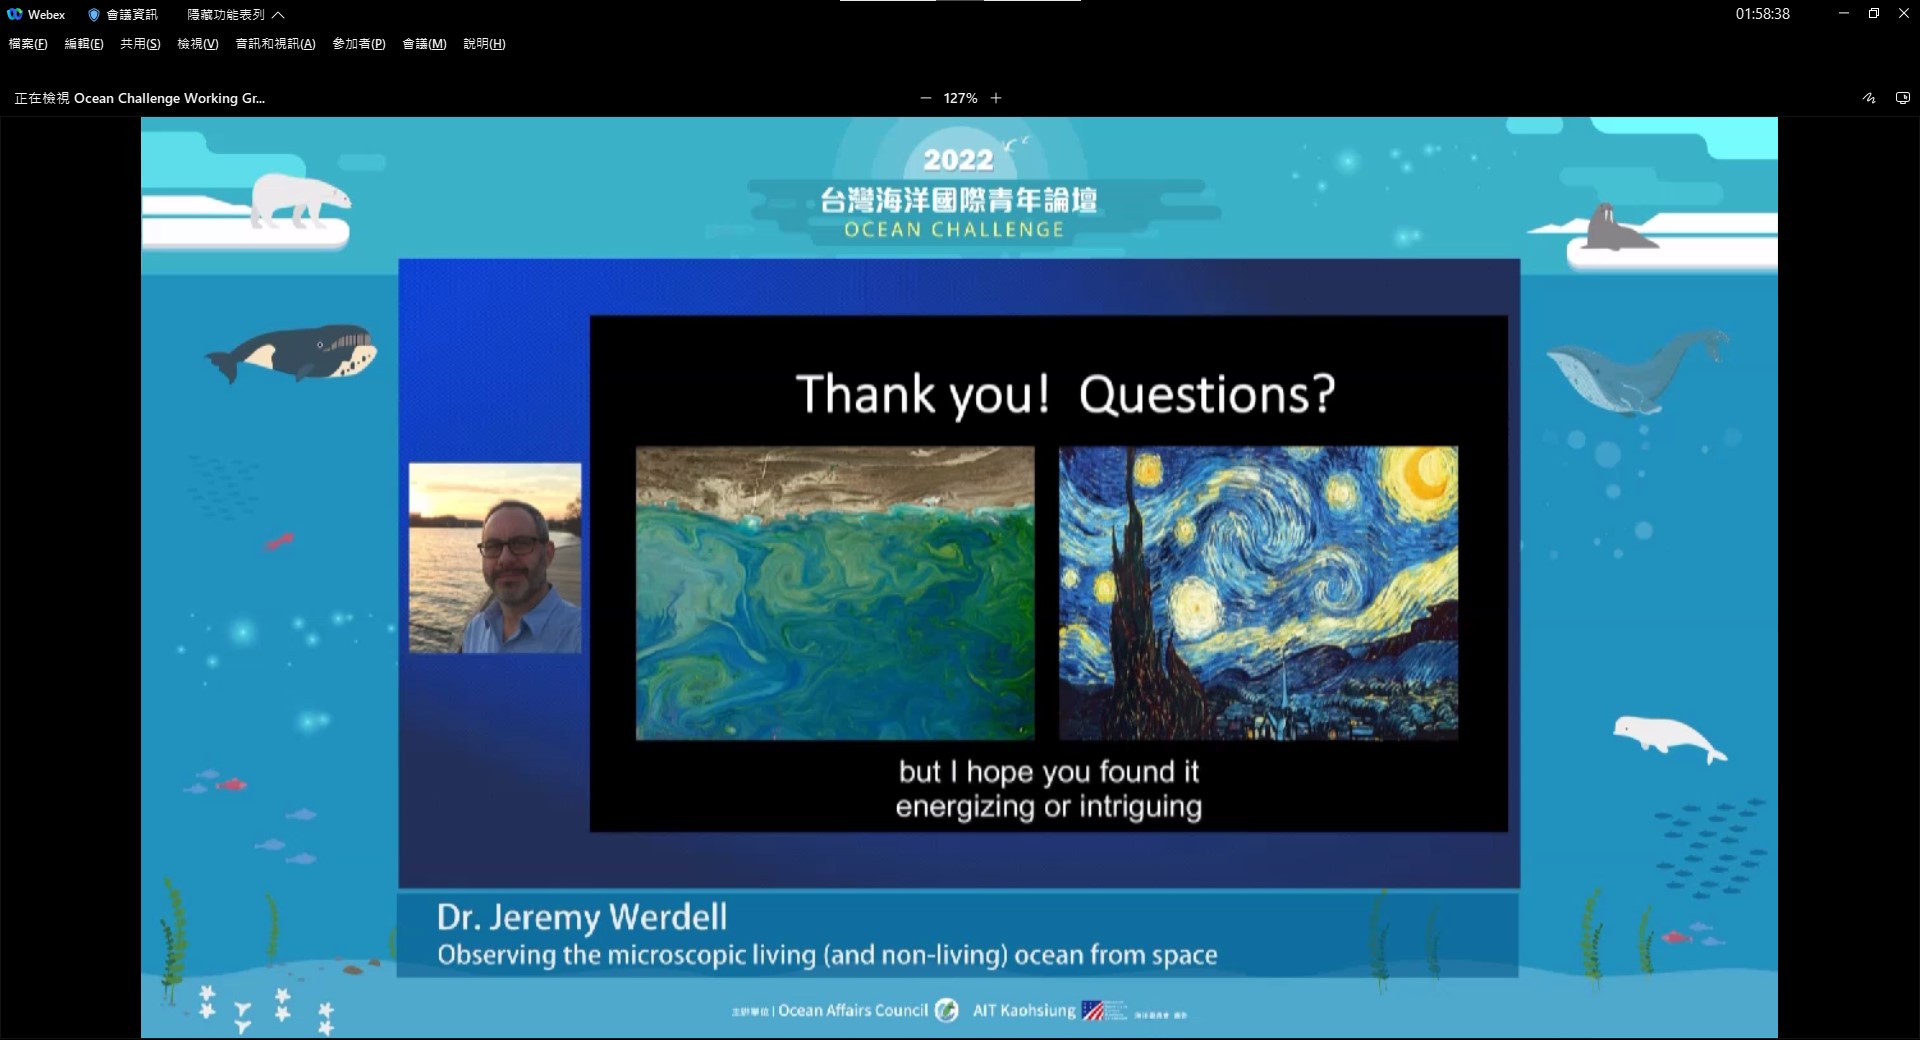Open the 會議(M) menu
1920x1040 pixels.
pyautogui.click(x=424, y=44)
